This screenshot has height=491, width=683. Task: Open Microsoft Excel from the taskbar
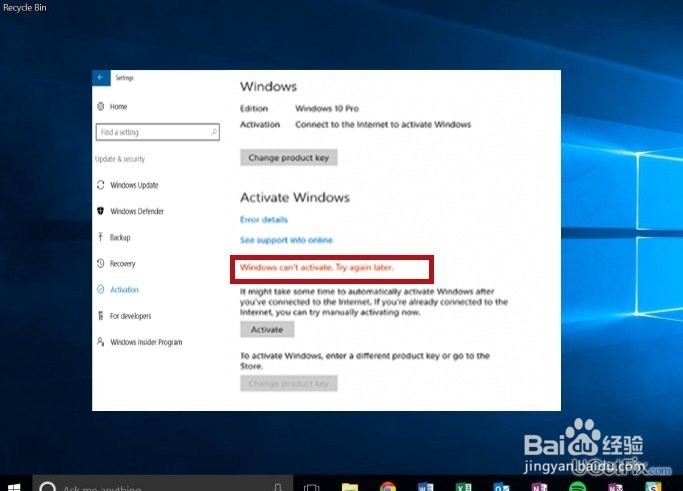(463, 487)
